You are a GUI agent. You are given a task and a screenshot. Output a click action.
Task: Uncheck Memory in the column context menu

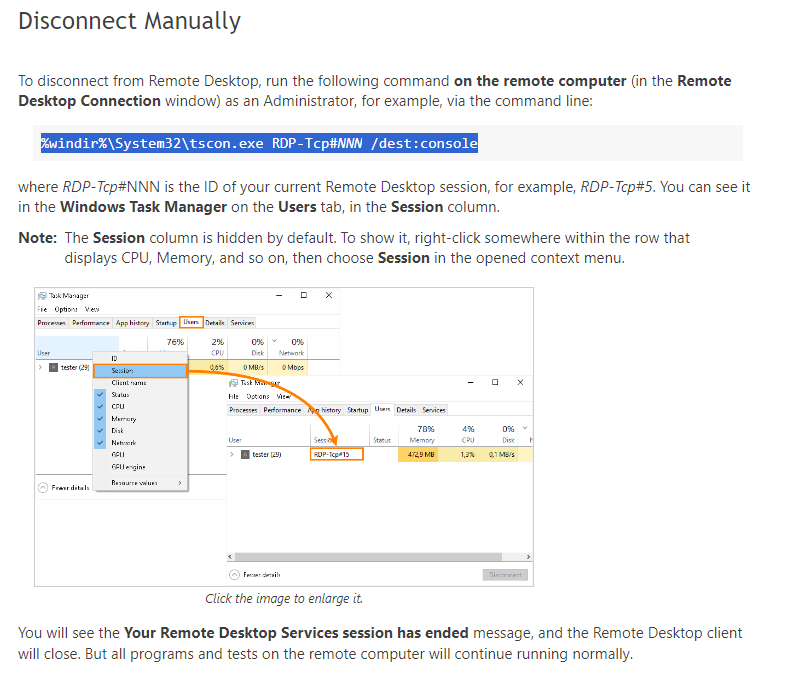[x=140, y=419]
